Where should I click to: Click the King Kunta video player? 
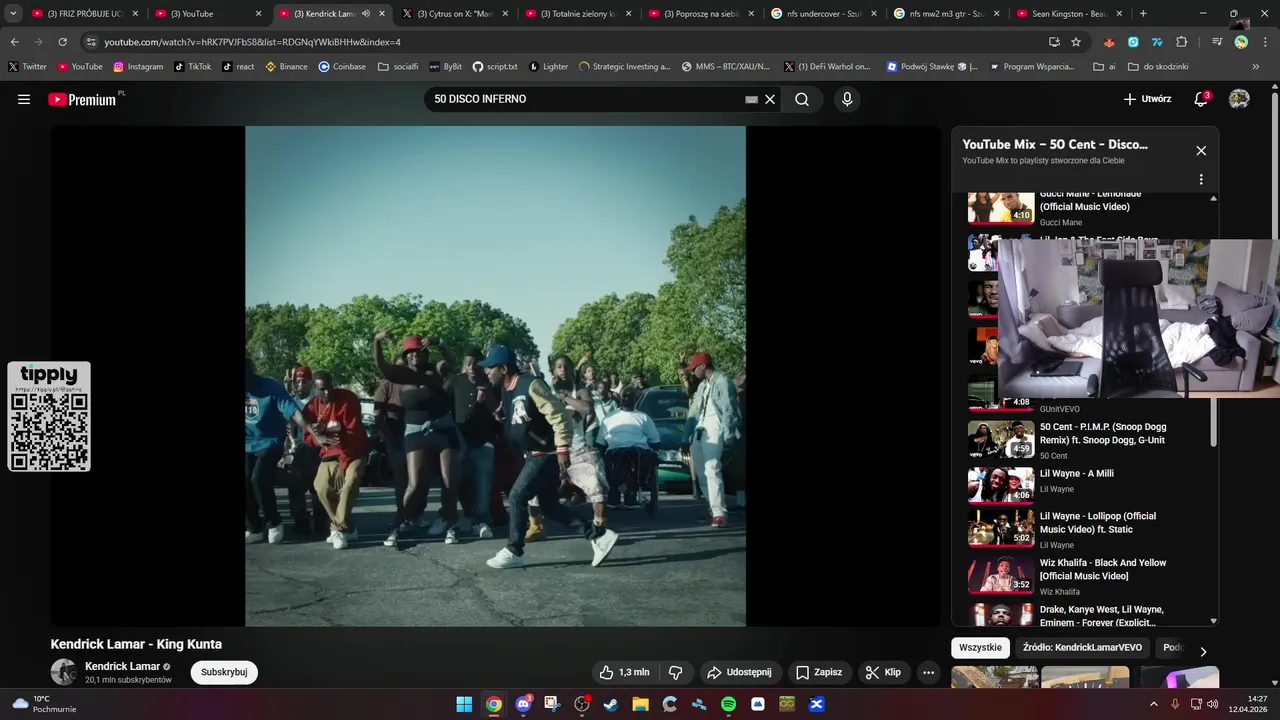[x=495, y=376]
